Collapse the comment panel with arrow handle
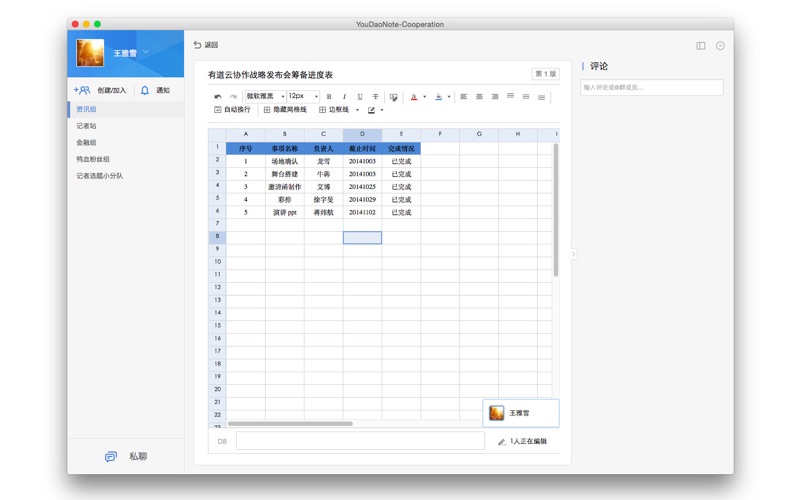 pyautogui.click(x=573, y=254)
